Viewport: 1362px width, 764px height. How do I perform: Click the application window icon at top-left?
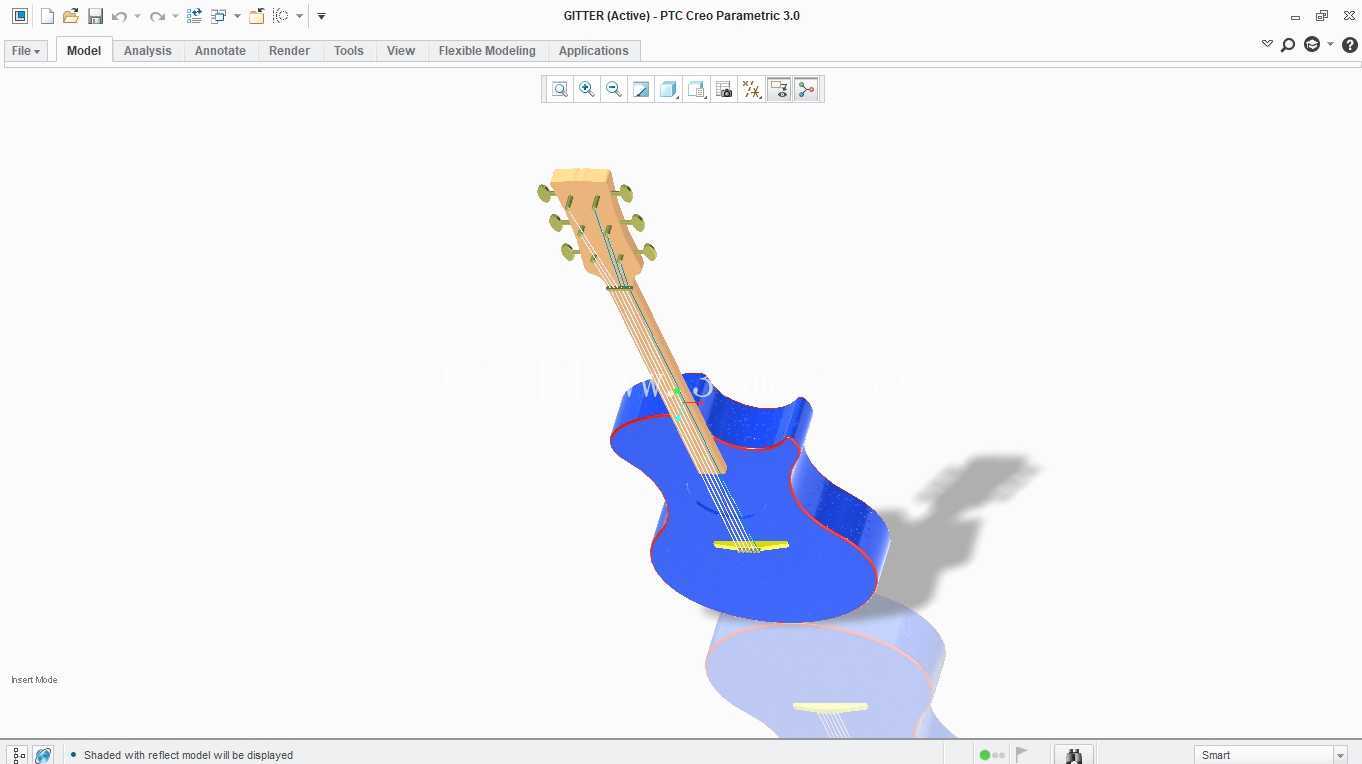pyautogui.click(x=19, y=16)
